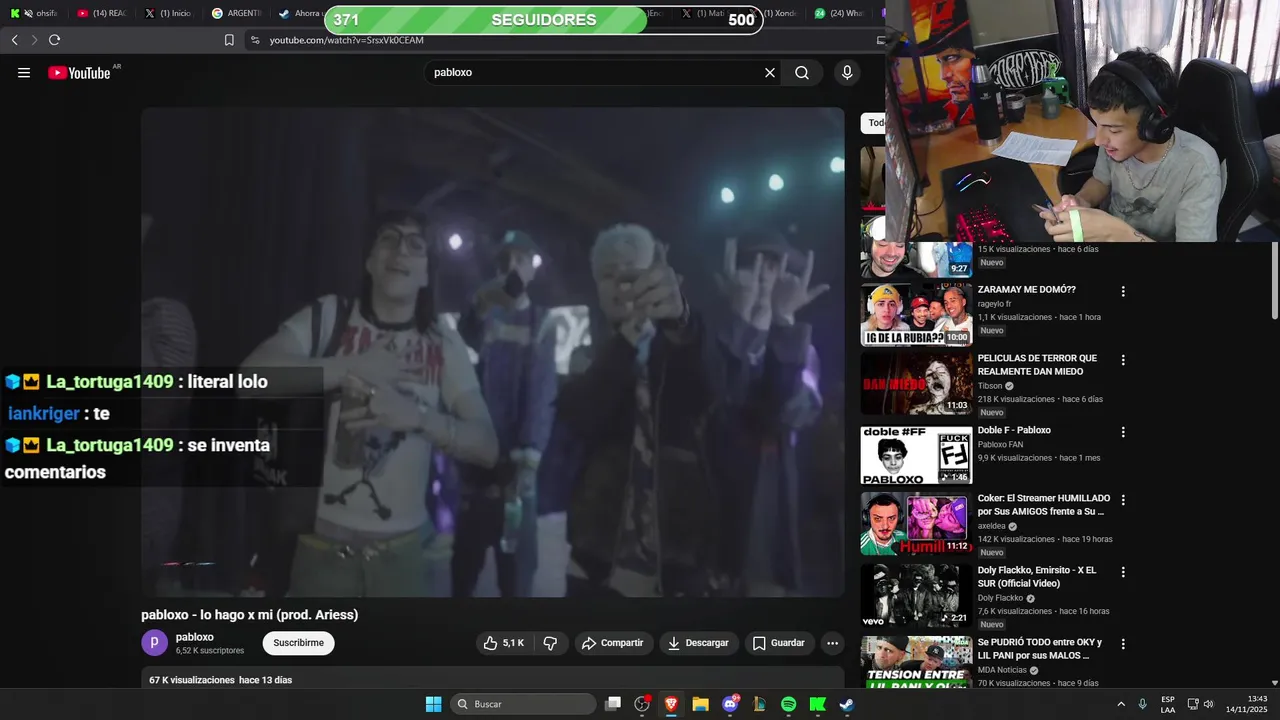Image resolution: width=1280 pixels, height=720 pixels.
Task: Open the axeldea channel name
Action: coord(992,526)
